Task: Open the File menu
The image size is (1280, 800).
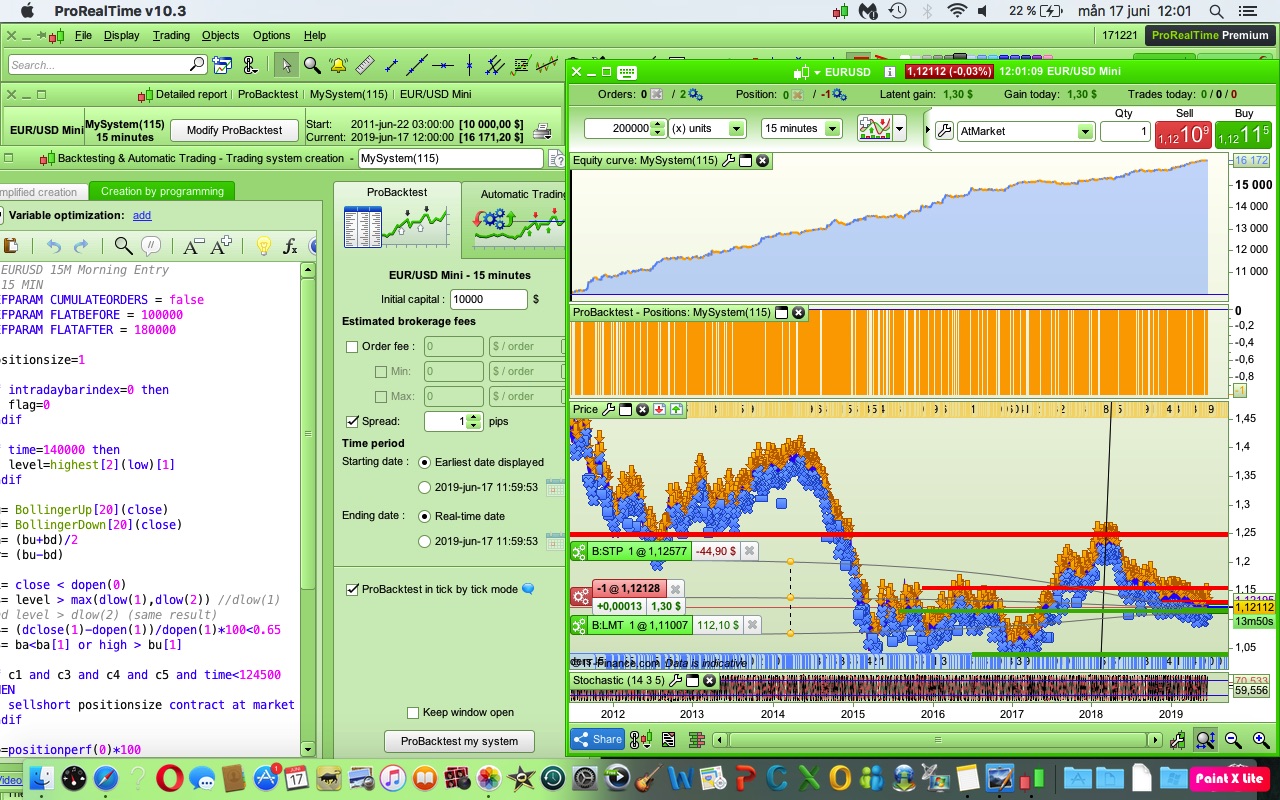Action: coord(83,35)
